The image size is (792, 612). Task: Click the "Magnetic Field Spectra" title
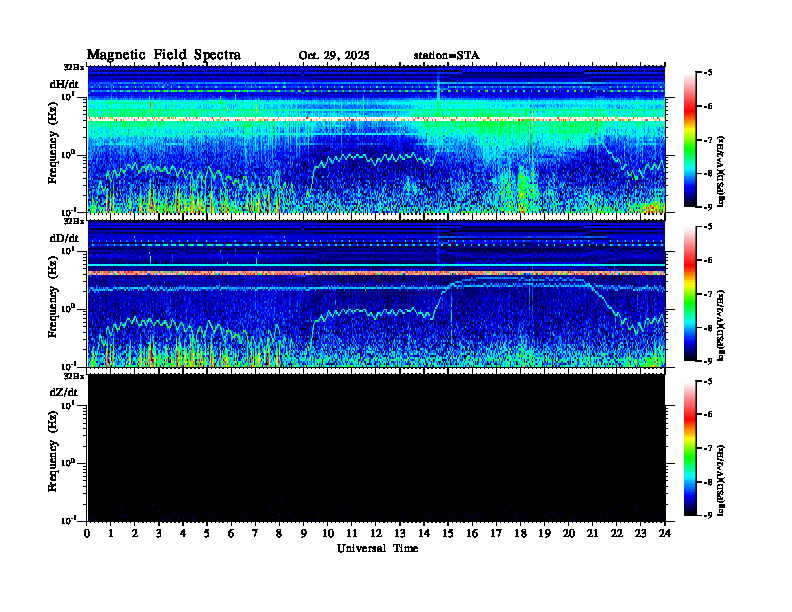tap(164, 55)
